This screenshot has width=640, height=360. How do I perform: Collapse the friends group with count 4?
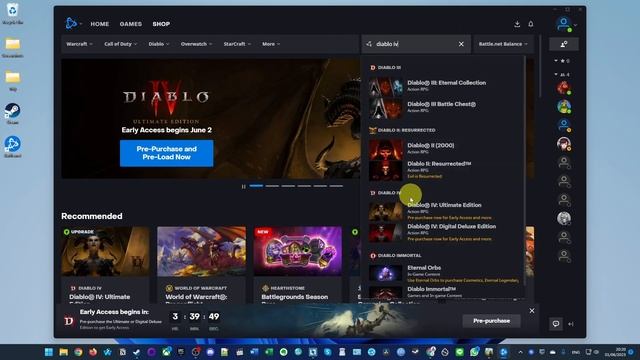click(x=562, y=75)
